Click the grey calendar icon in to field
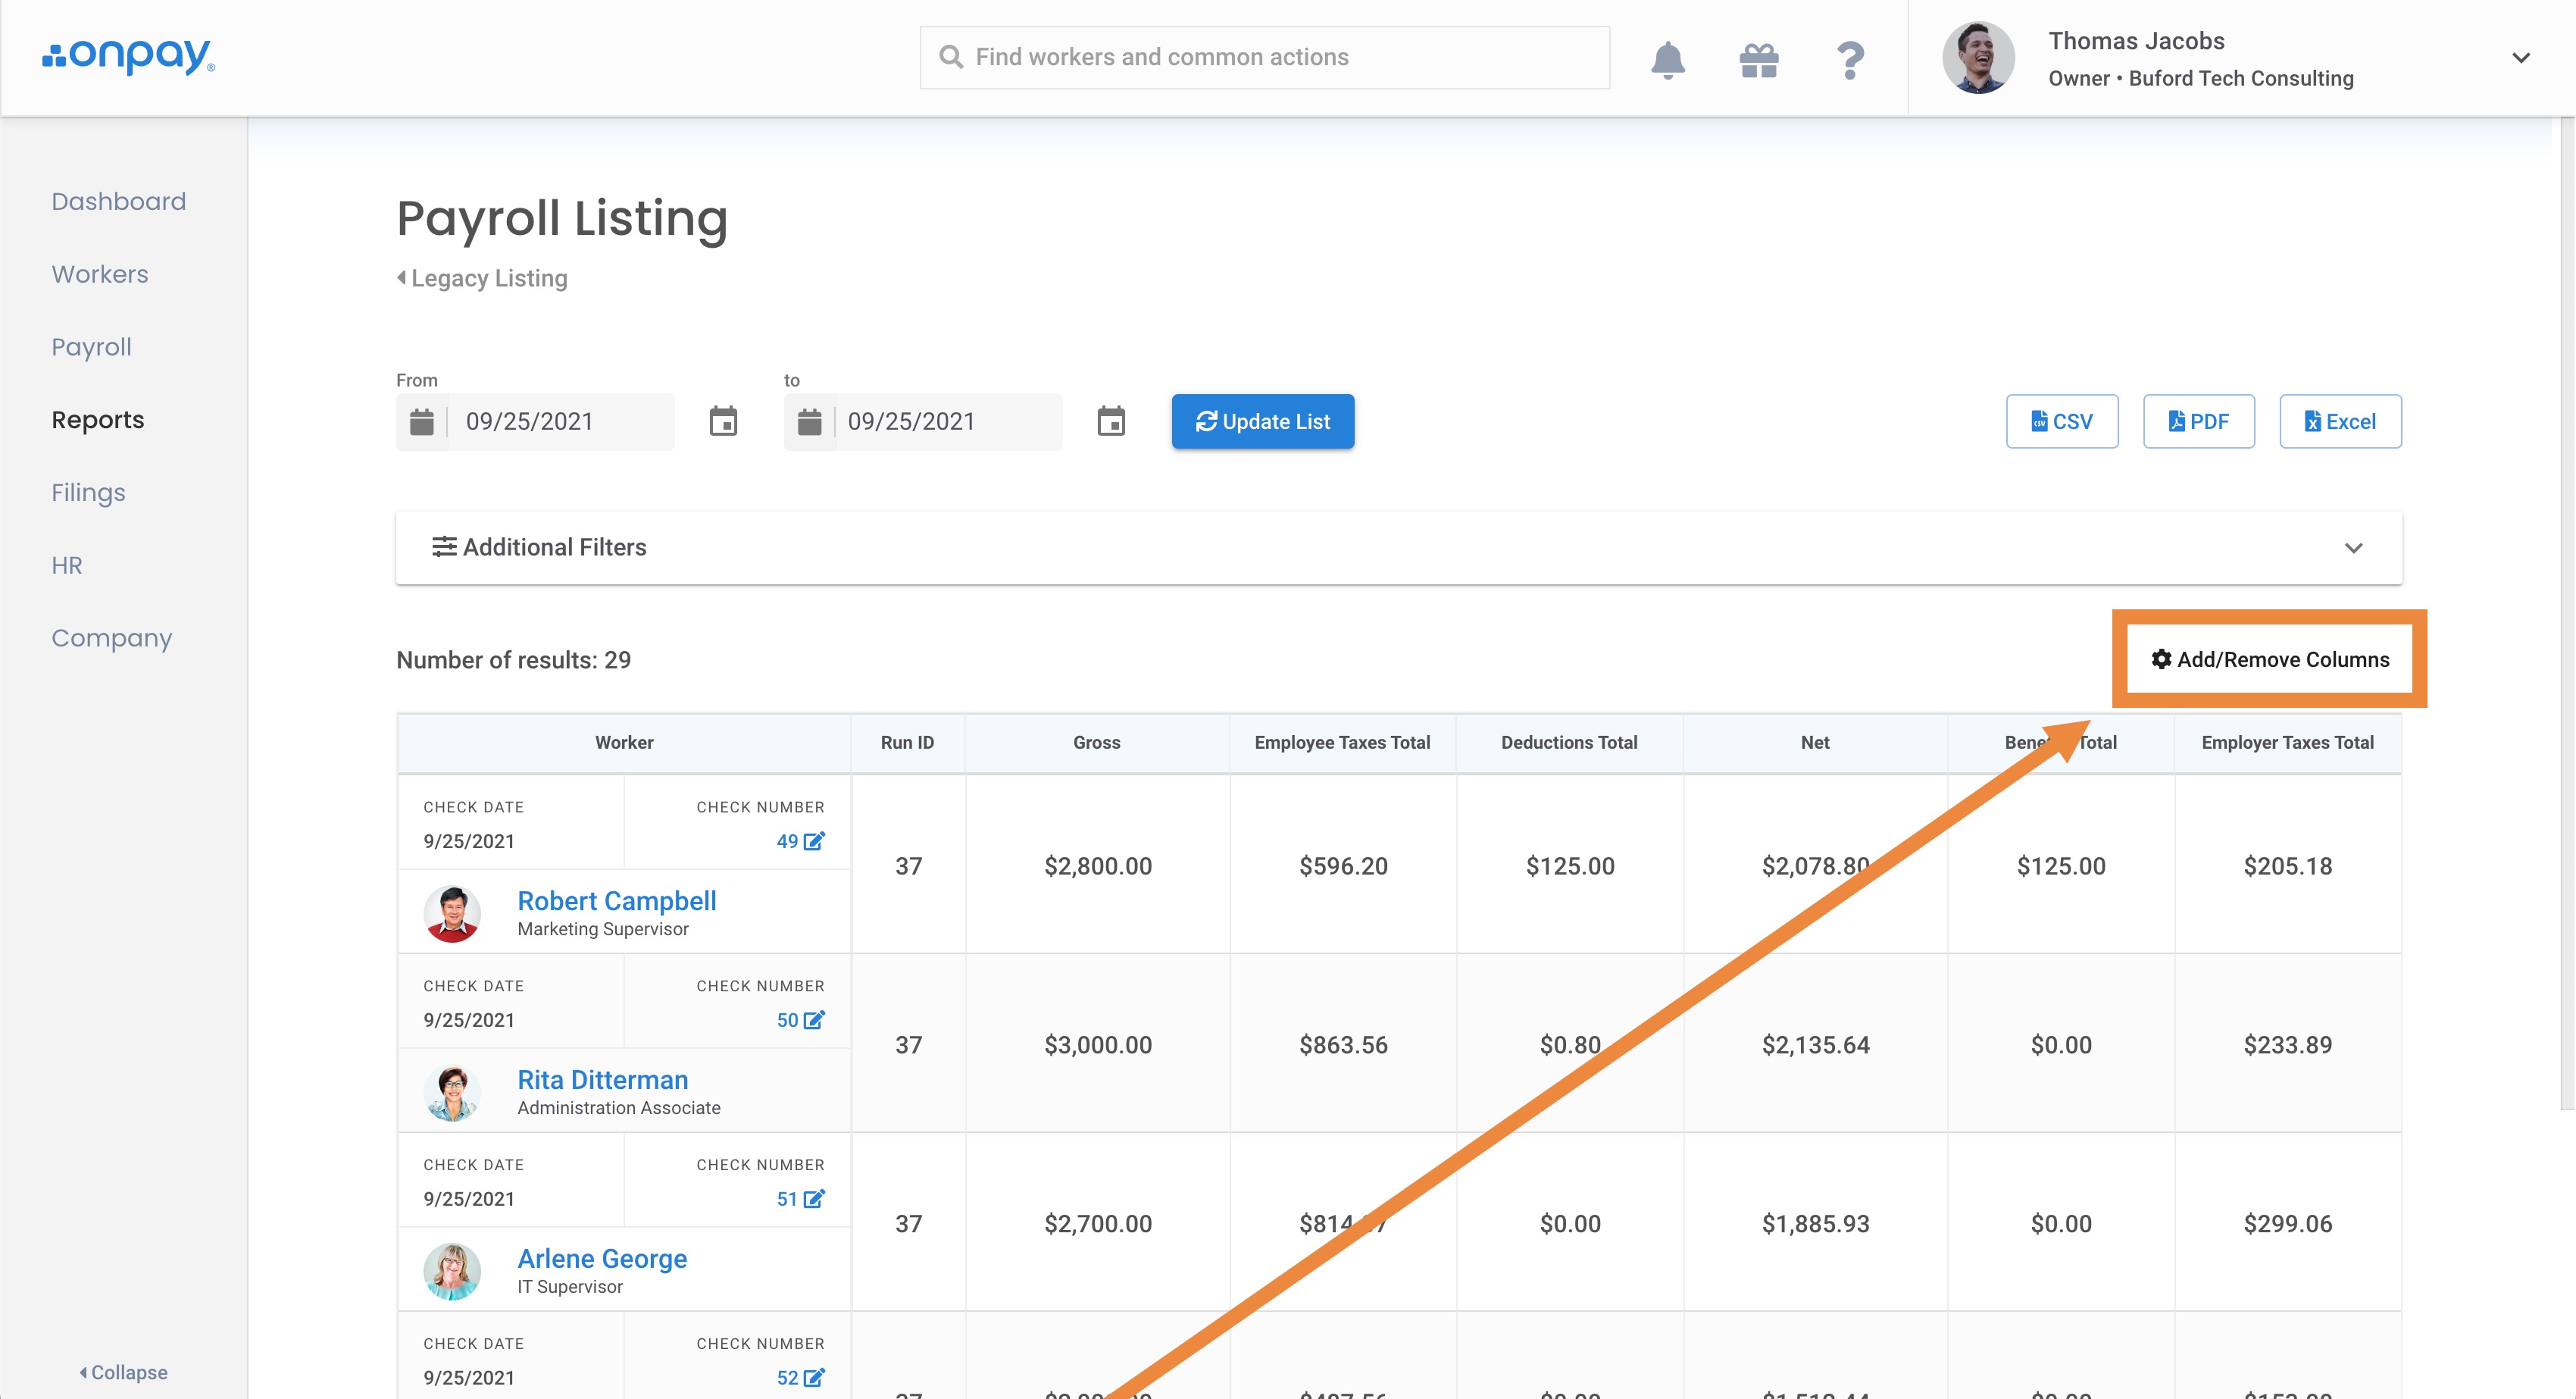This screenshot has height=1399, width=2576. point(809,422)
